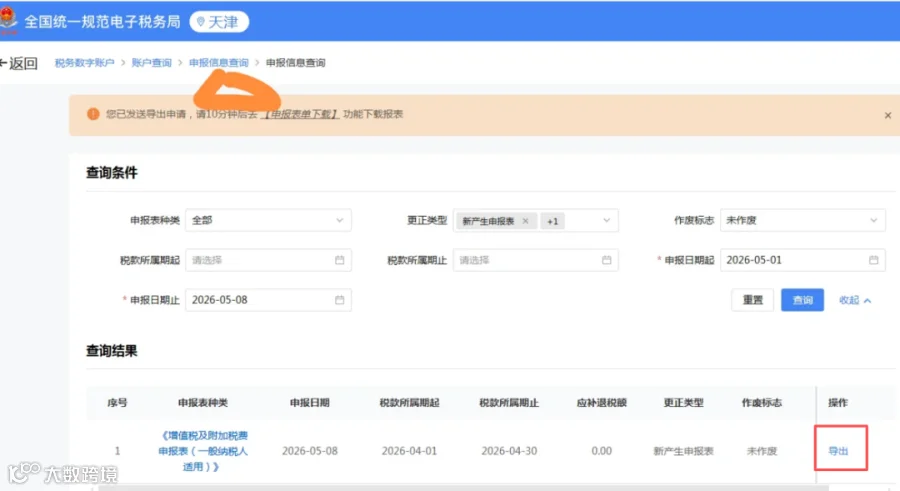
Task: Click the national tax emblem logo
Action: pyautogui.click(x=8, y=21)
